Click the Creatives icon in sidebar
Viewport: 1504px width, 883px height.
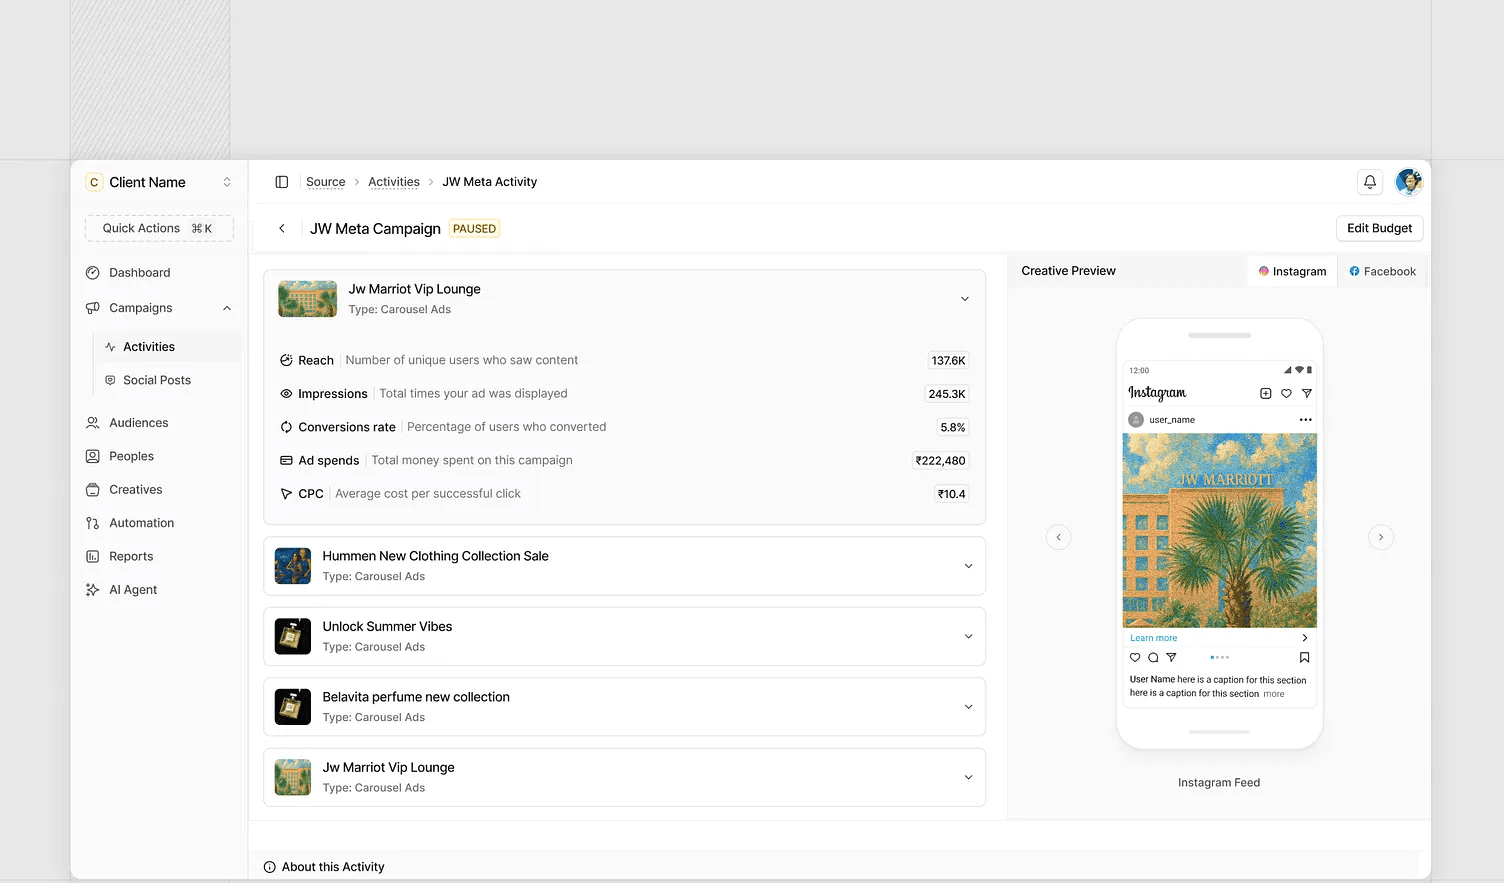(x=93, y=490)
